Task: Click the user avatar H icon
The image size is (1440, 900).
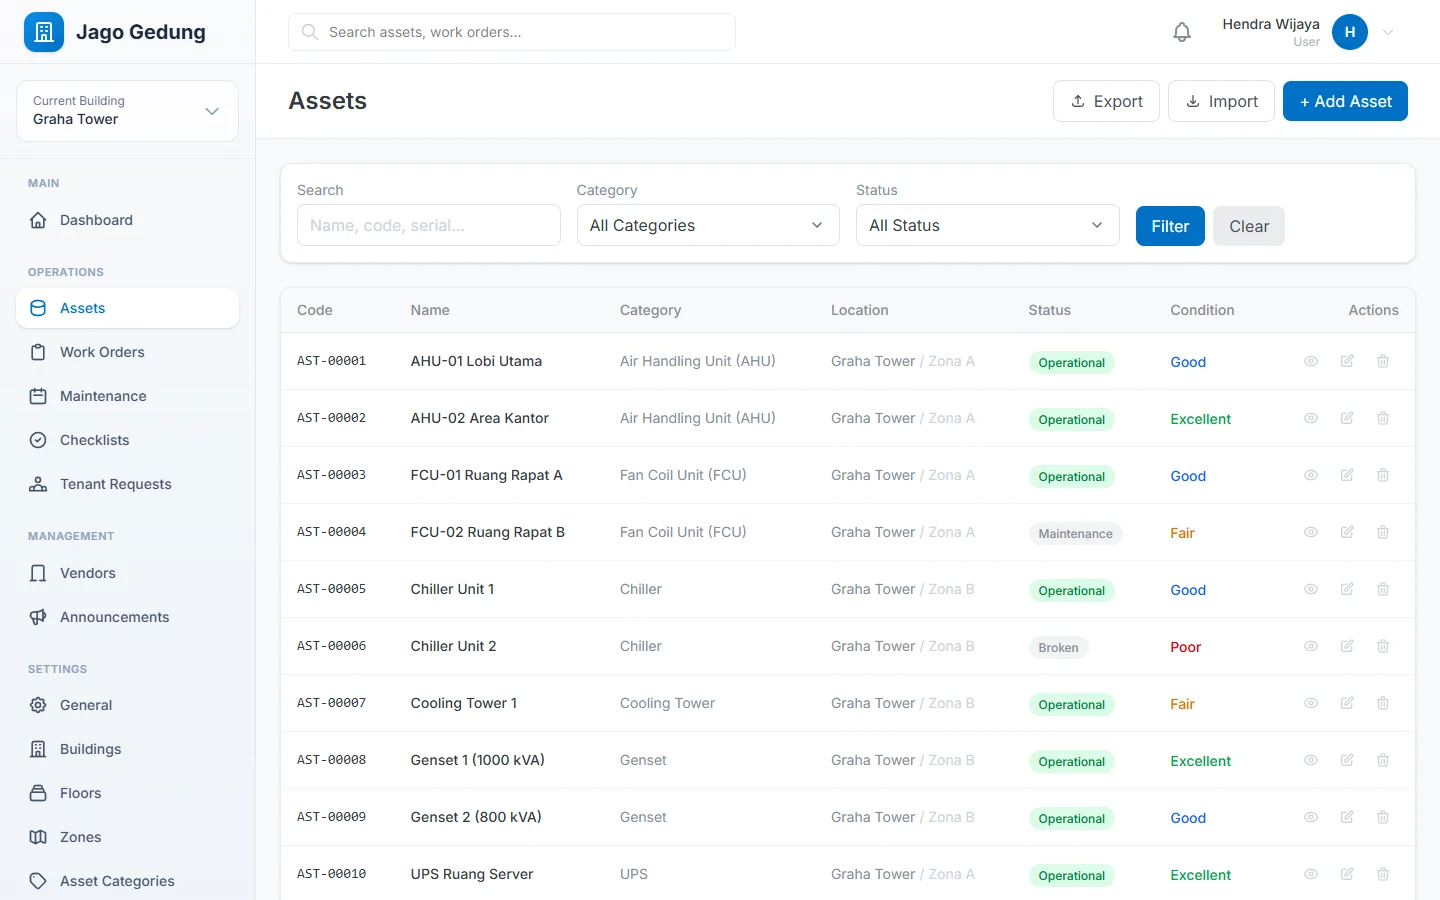Action: [x=1350, y=32]
